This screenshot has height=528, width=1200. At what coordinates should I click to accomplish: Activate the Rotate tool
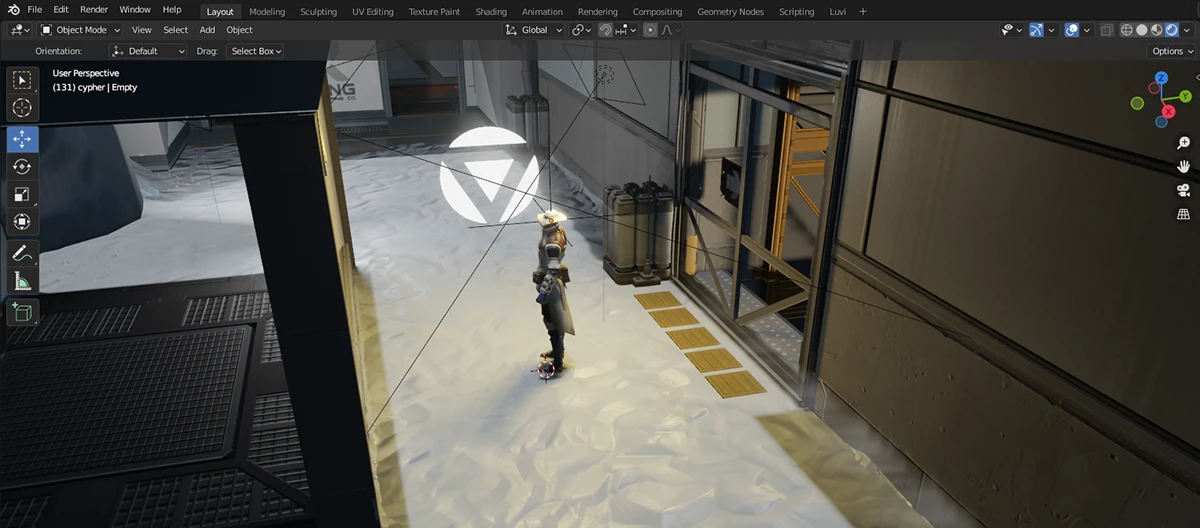(22, 166)
